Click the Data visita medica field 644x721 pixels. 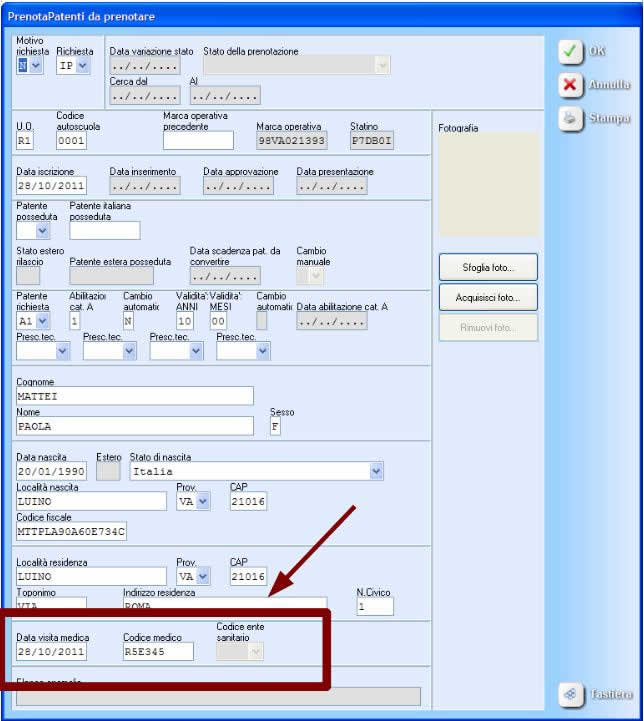[51, 652]
